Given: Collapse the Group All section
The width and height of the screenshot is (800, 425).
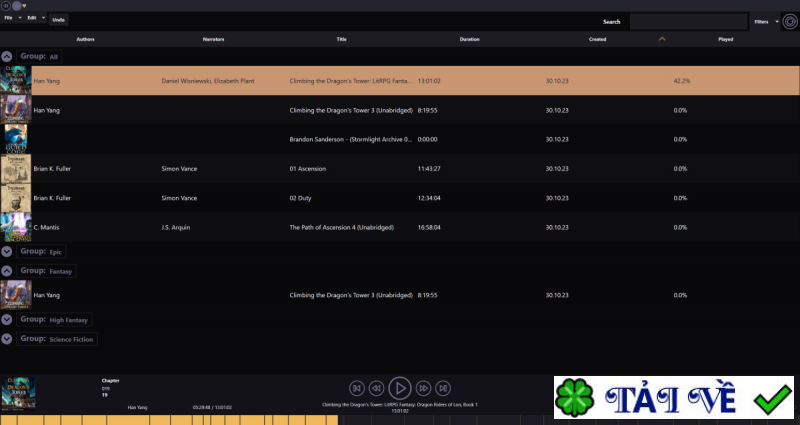Looking at the screenshot, I should (7, 57).
